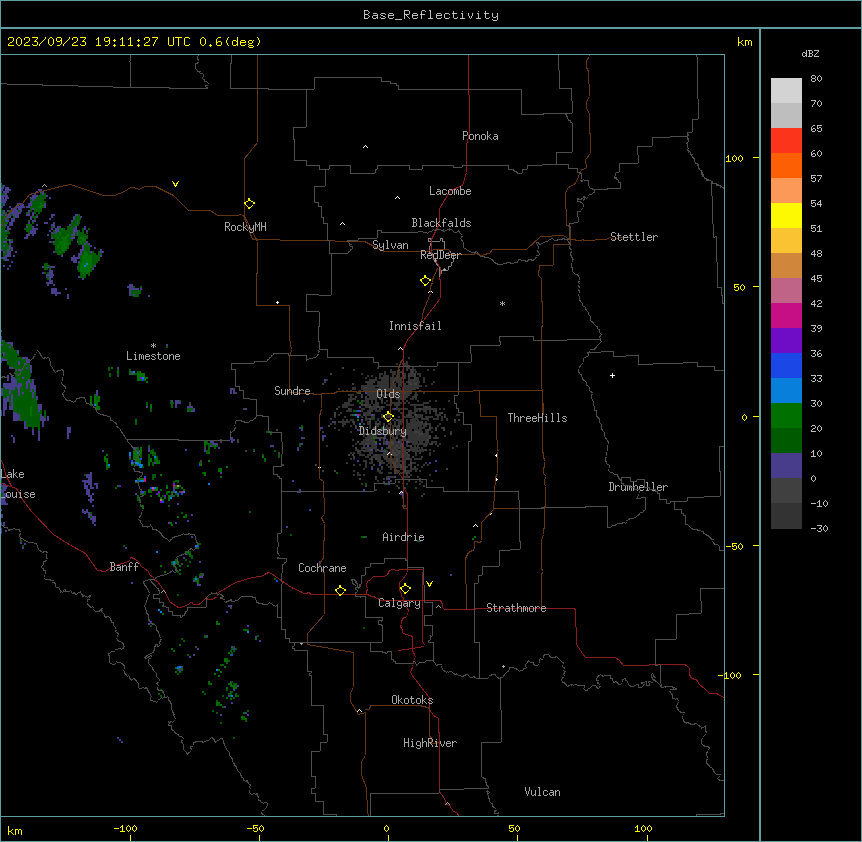
Task: Click the yellow V marker near Calgary
Action: (429, 584)
